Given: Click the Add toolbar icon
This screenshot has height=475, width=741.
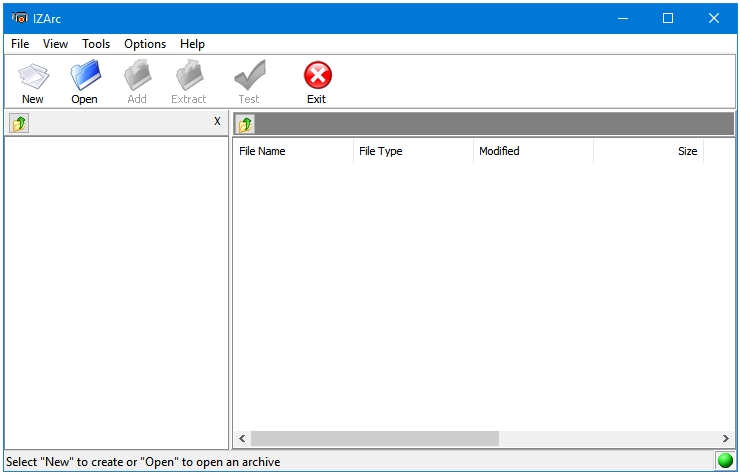Looking at the screenshot, I should coord(137,75).
